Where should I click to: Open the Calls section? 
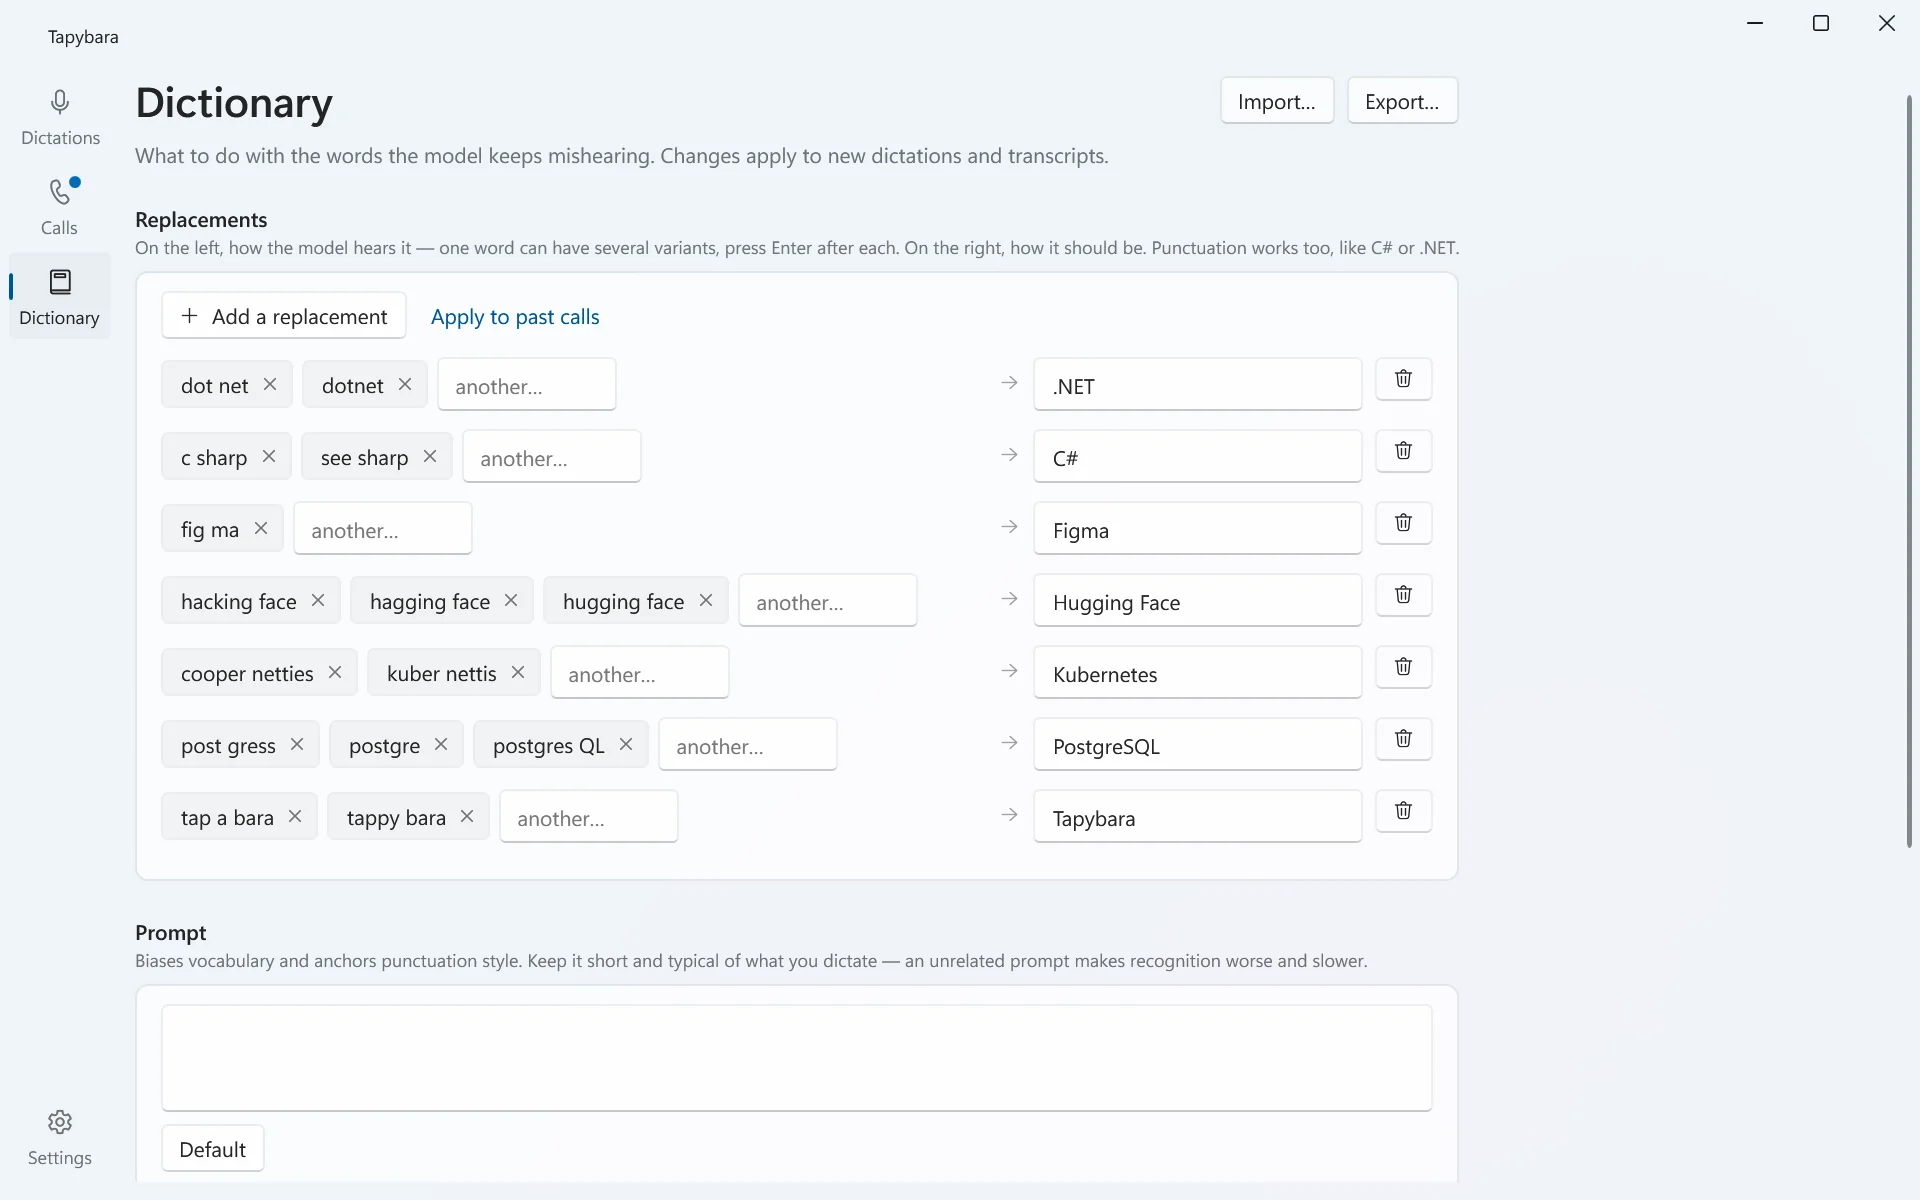(60, 207)
